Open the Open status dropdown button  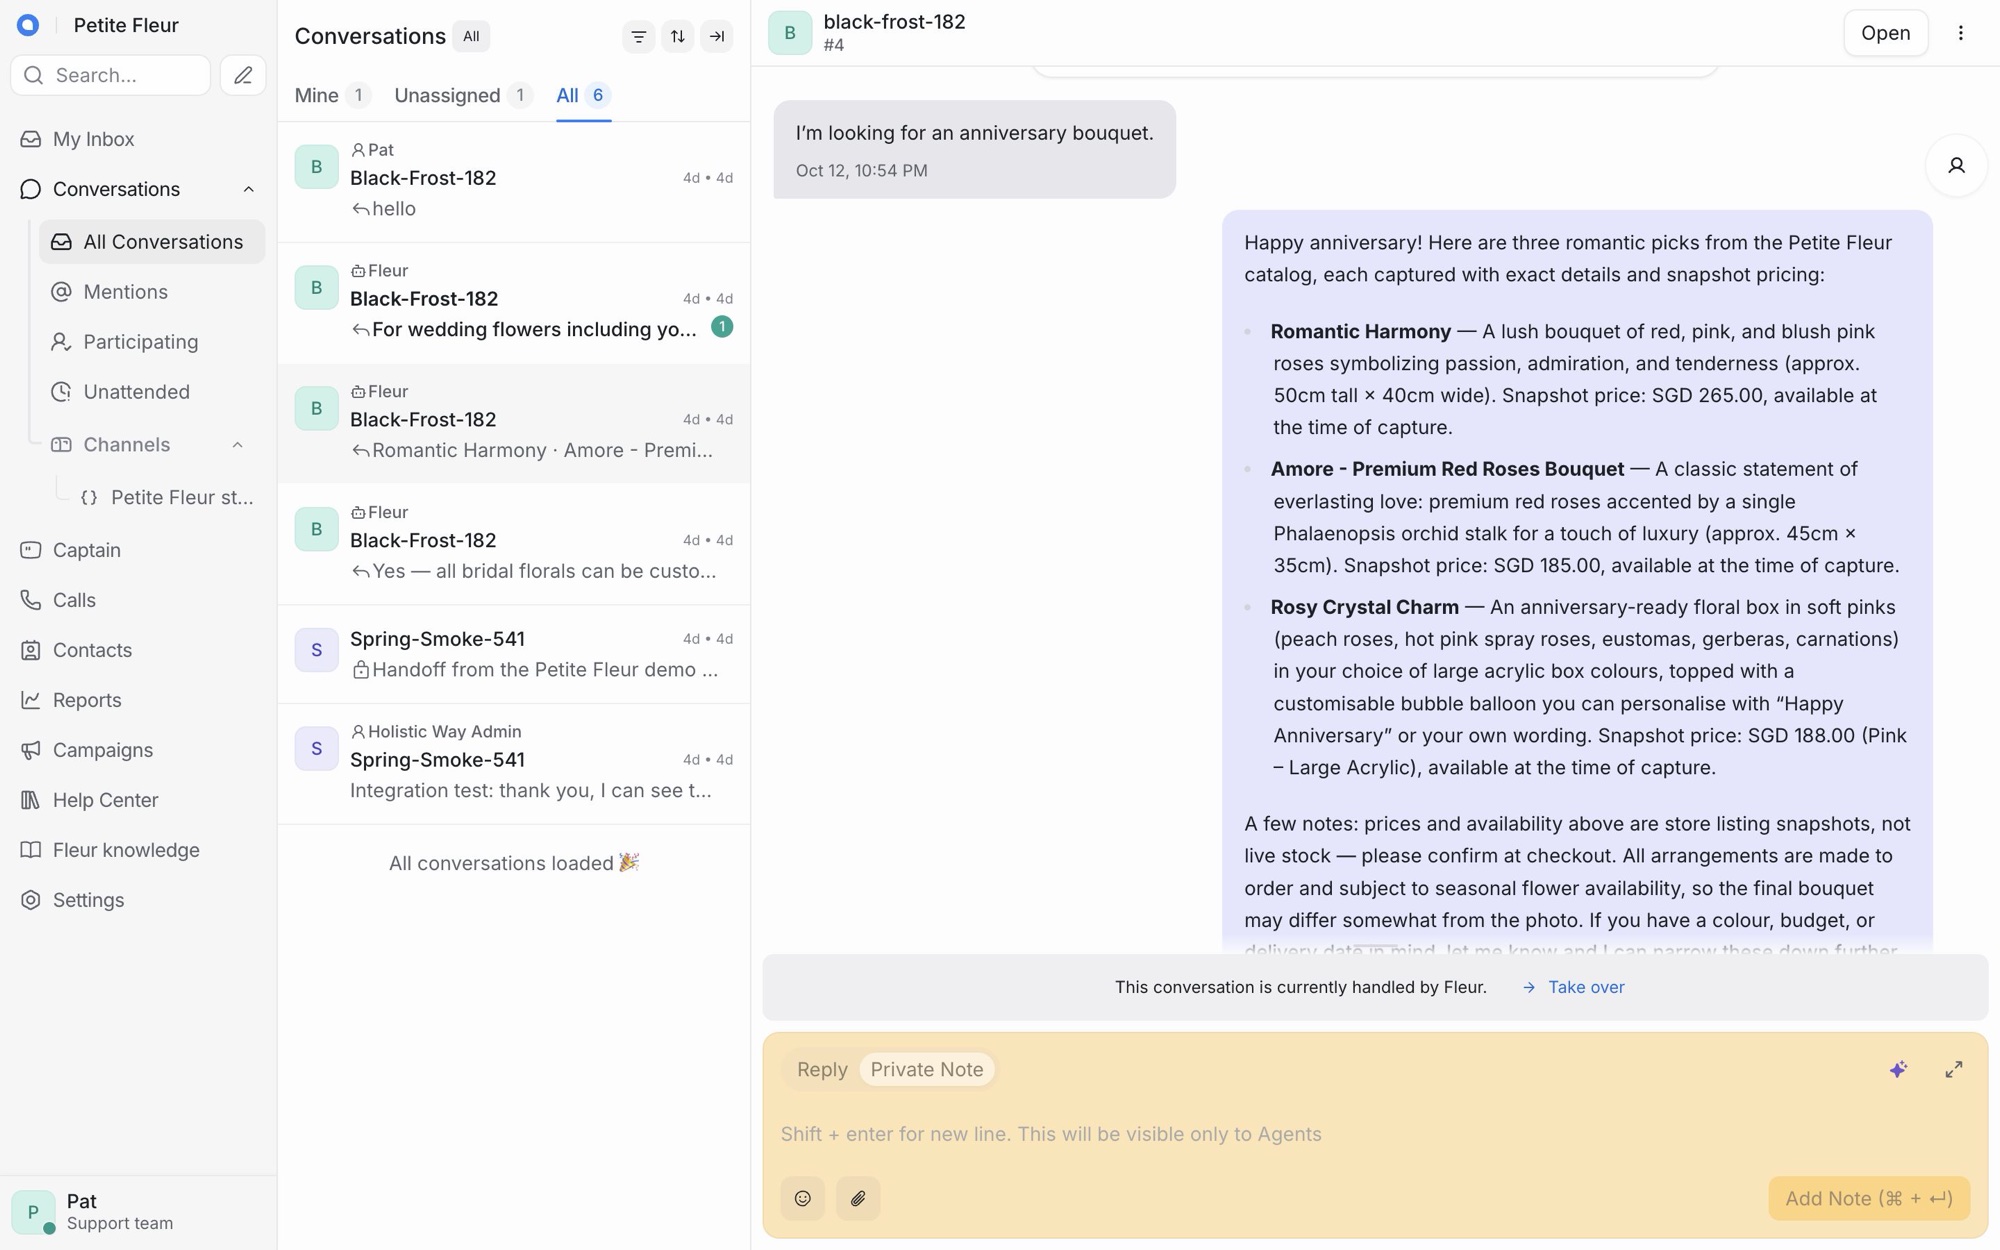[1885, 33]
